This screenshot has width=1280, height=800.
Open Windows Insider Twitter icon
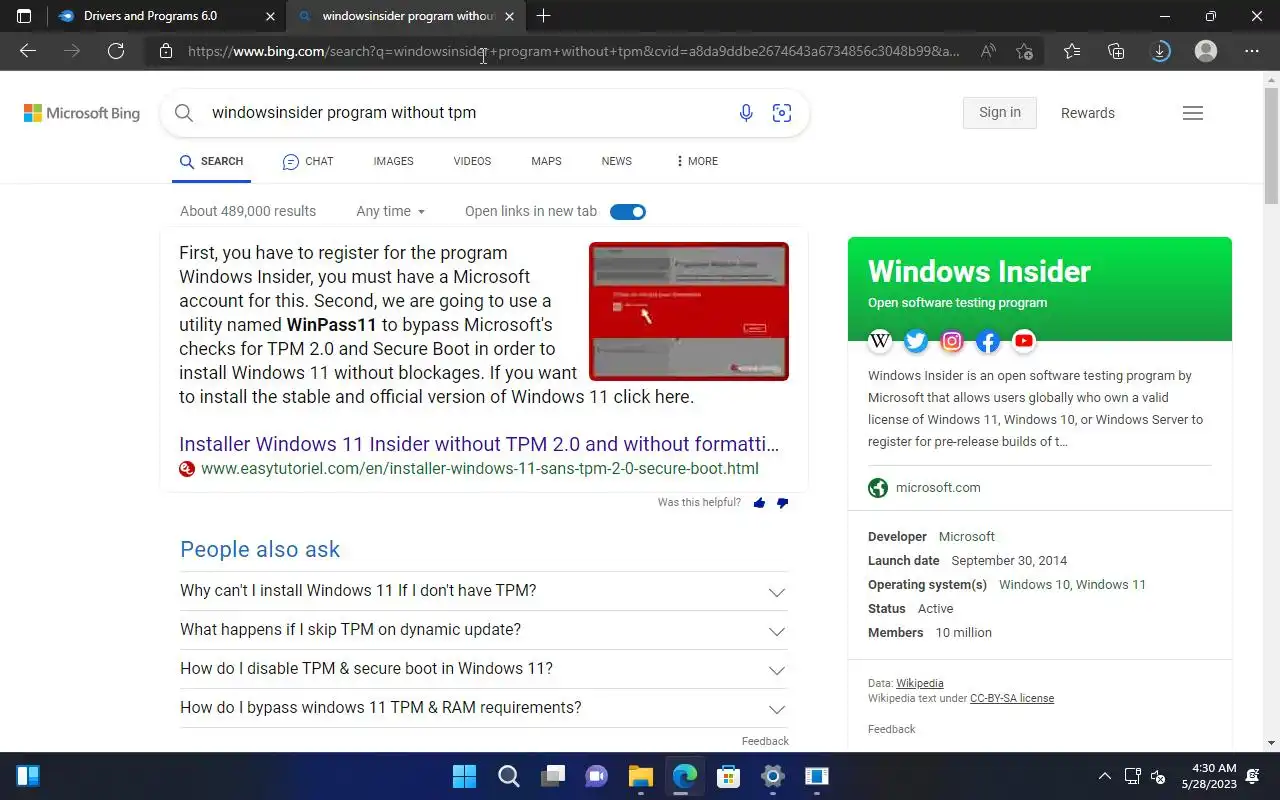916,341
